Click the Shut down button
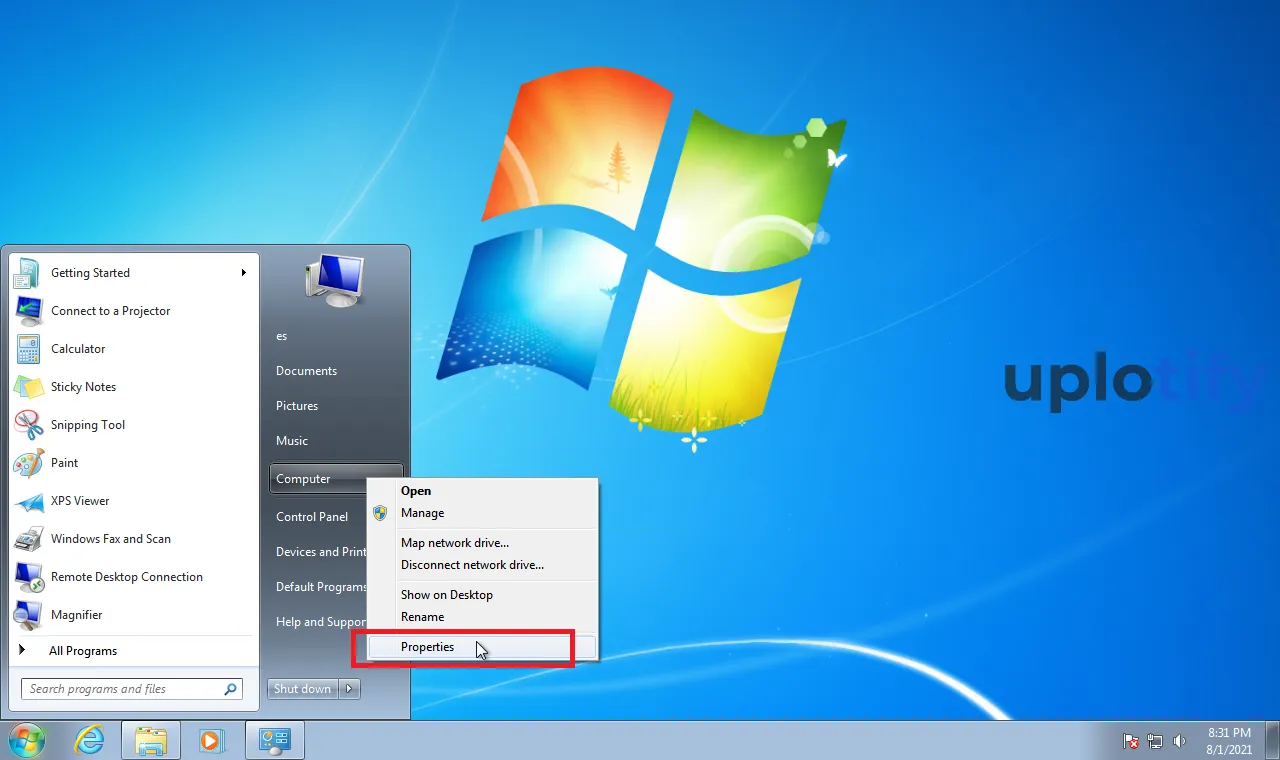The height and width of the screenshot is (760, 1280). (303, 689)
